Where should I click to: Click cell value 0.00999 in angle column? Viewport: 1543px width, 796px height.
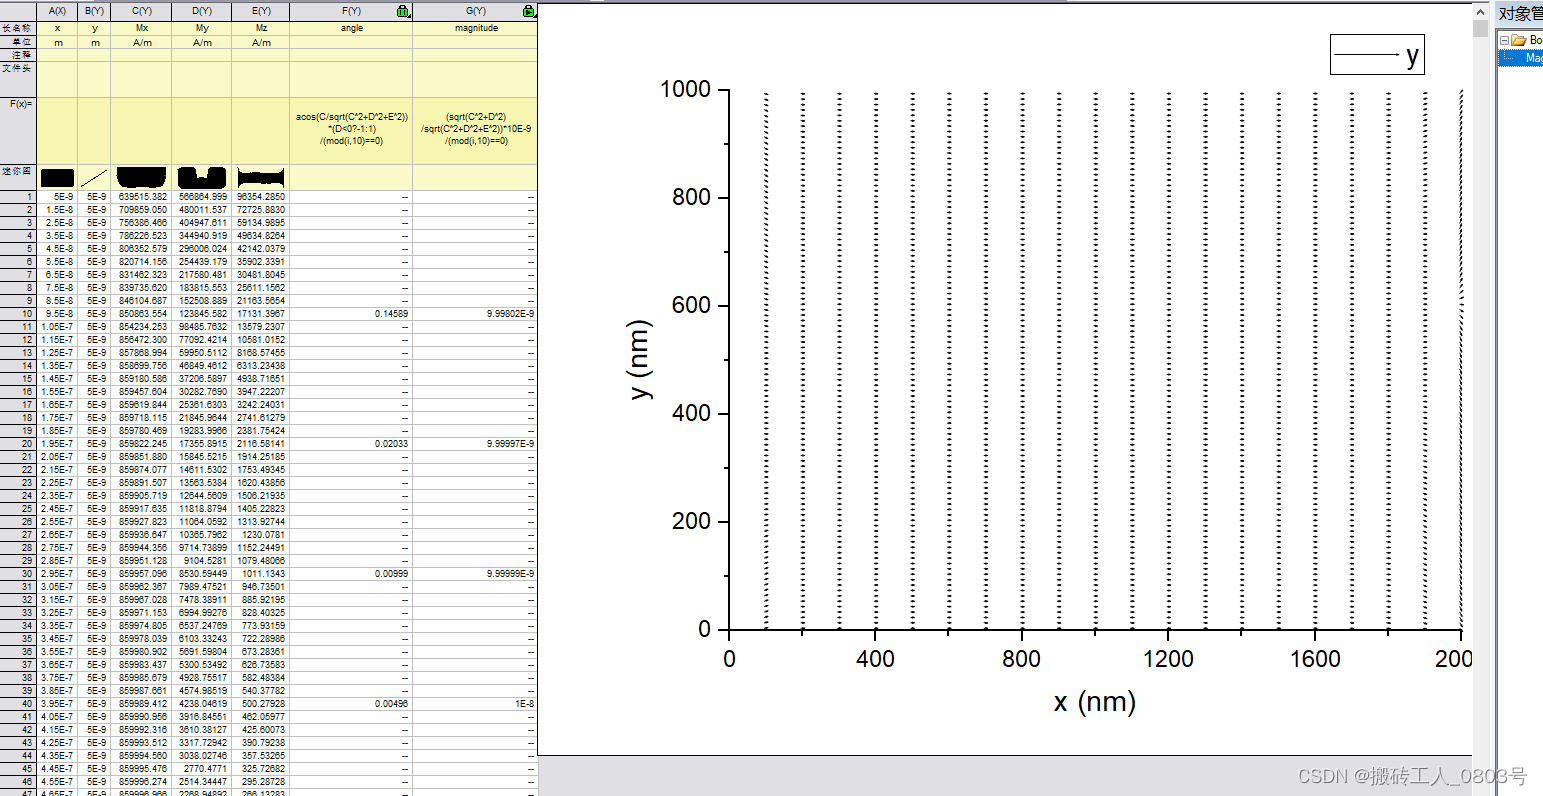(x=351, y=573)
